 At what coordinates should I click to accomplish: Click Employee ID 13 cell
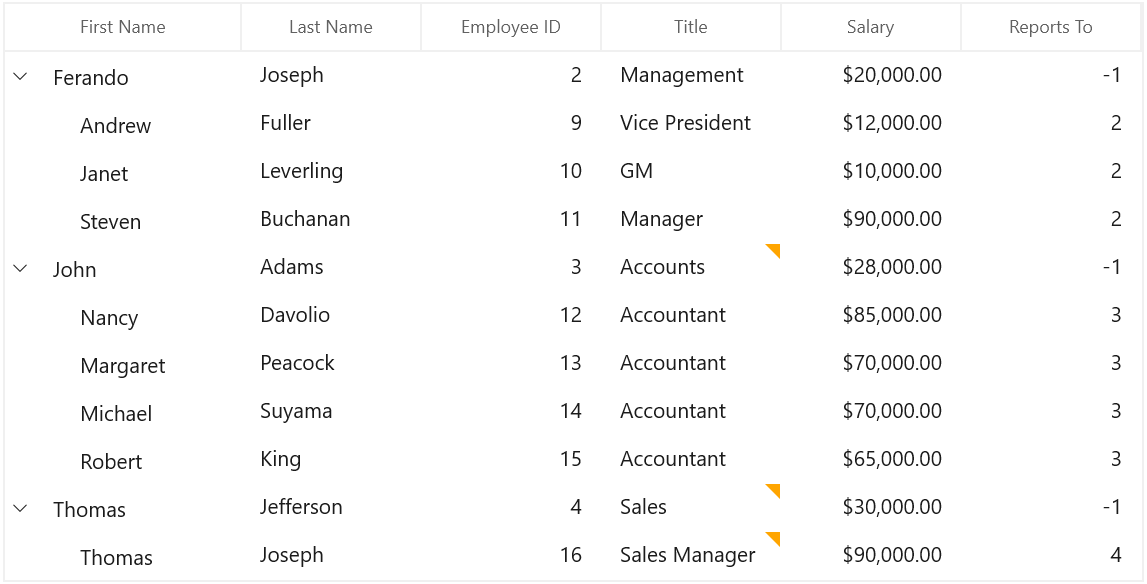511,363
